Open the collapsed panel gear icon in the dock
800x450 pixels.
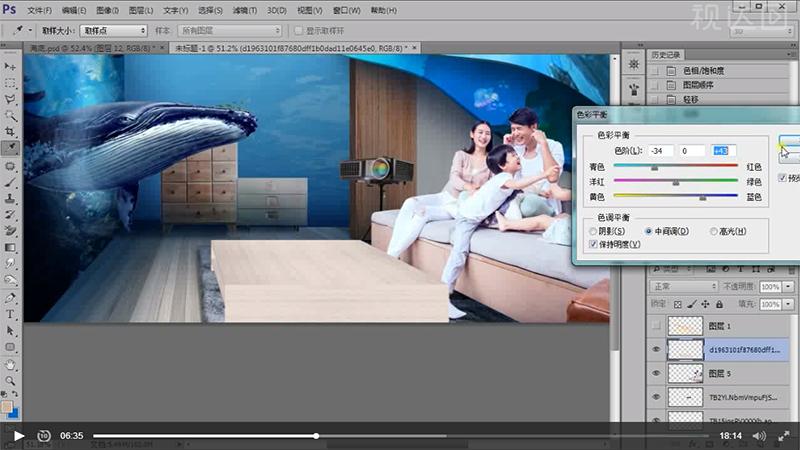pyautogui.click(x=634, y=64)
